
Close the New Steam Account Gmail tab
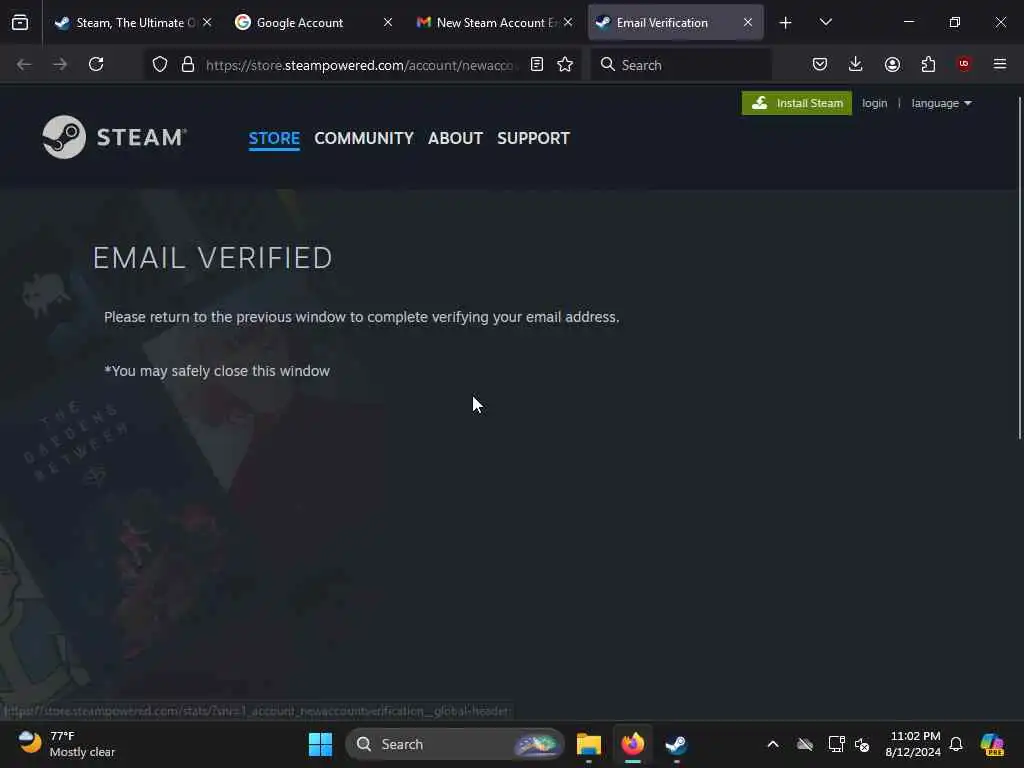[568, 22]
